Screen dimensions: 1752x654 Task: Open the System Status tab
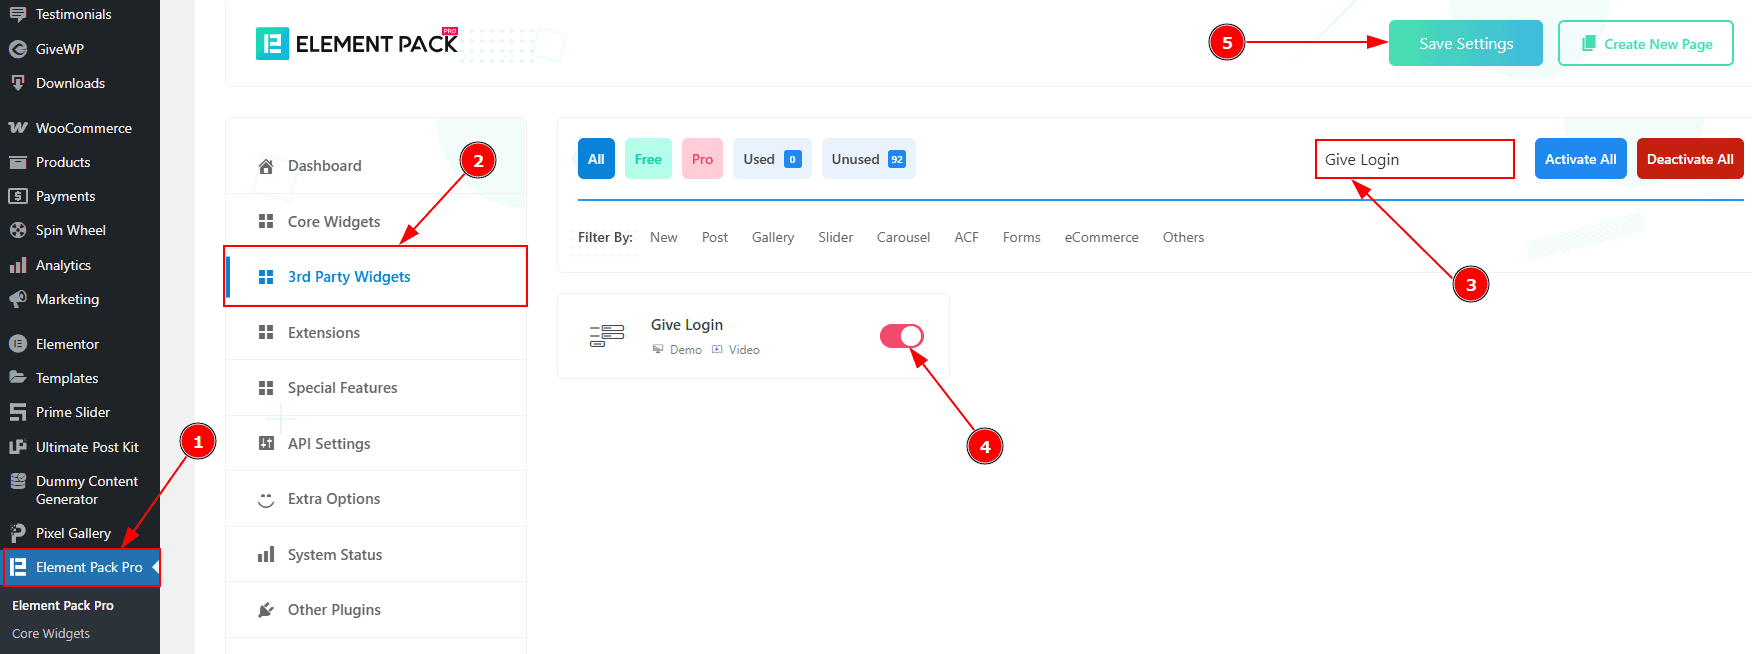[376, 554]
